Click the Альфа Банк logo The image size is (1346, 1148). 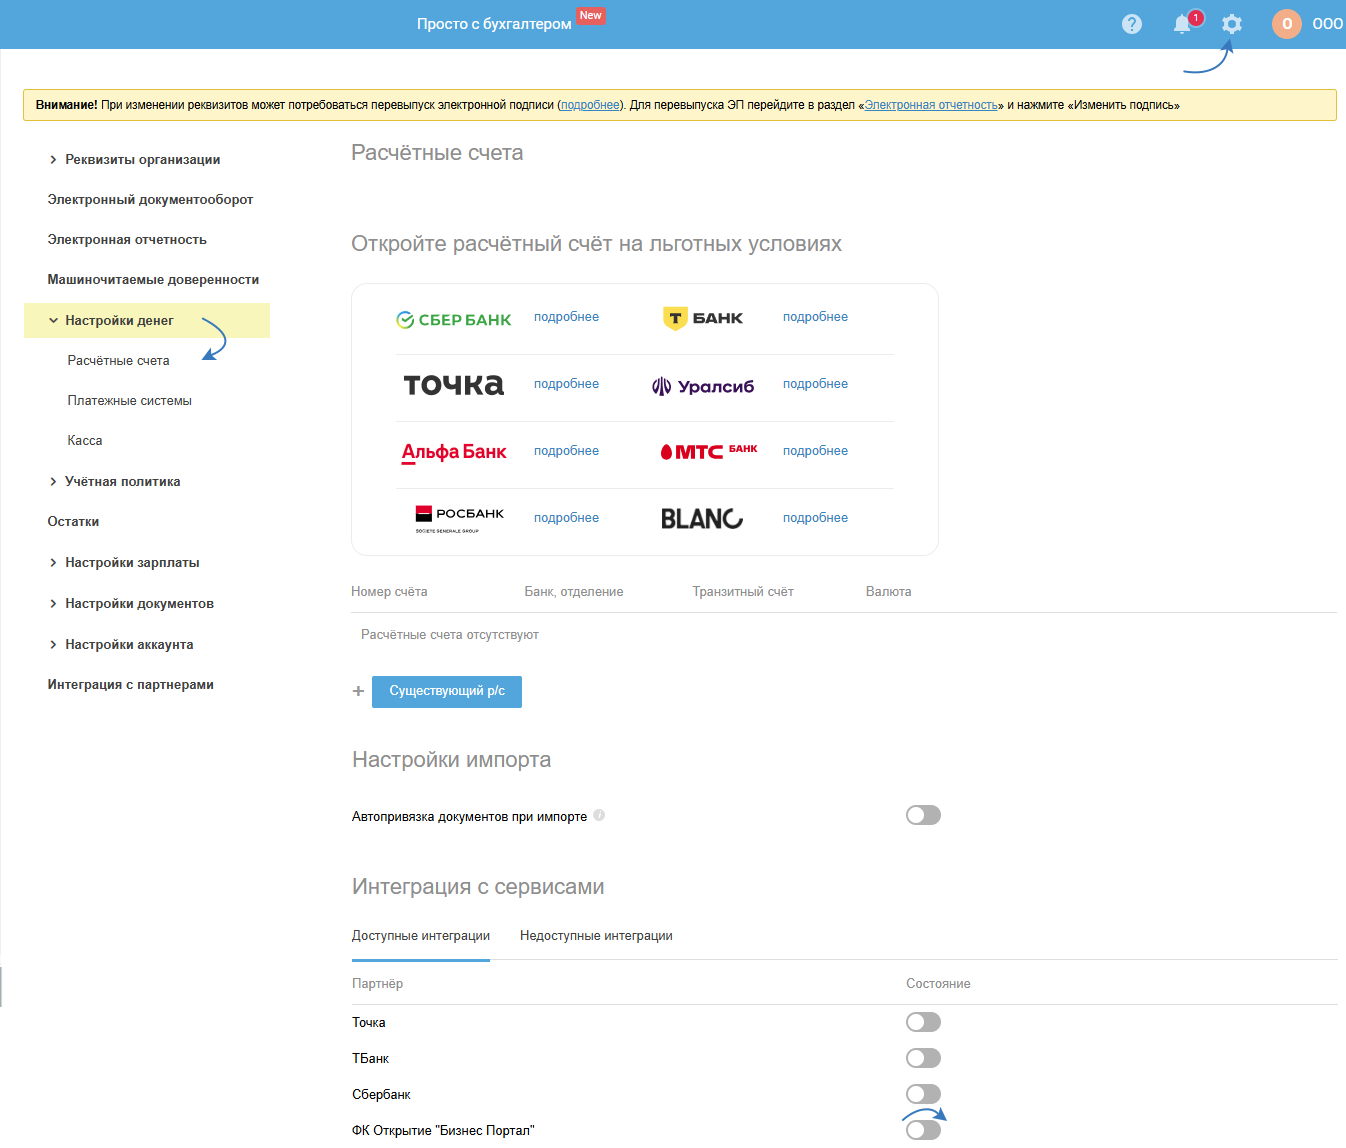point(454,452)
